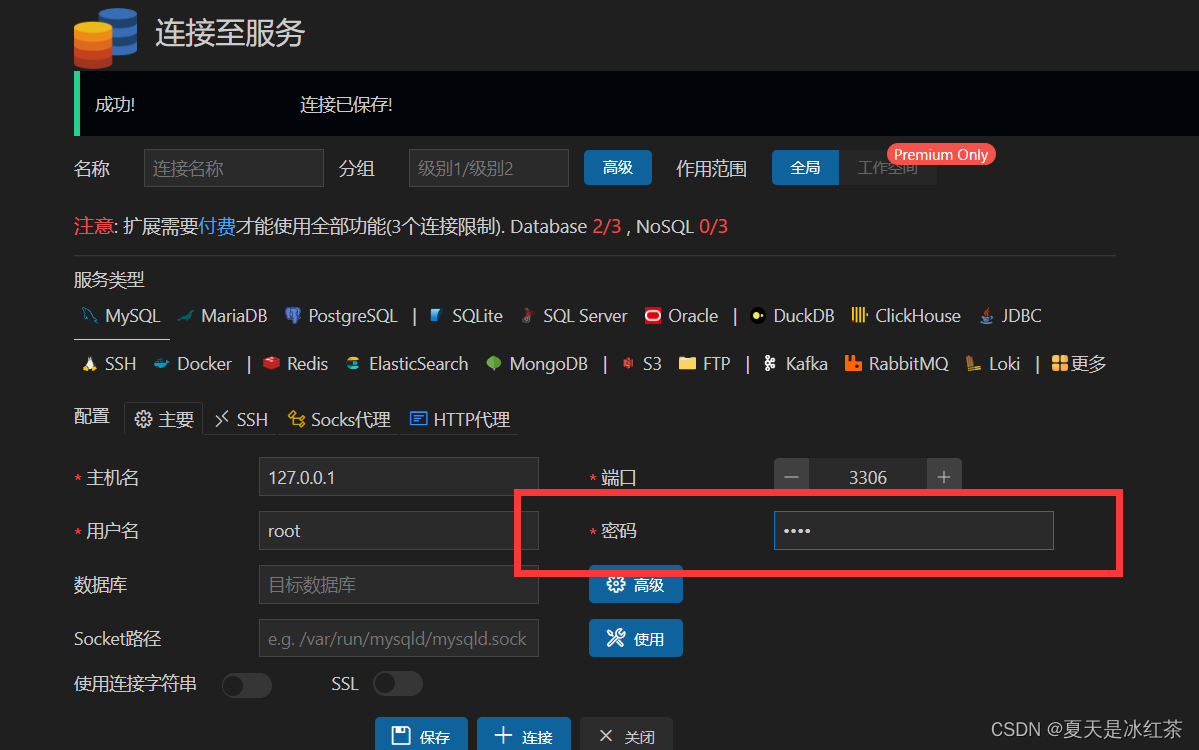Select the DuckDB service type
This screenshot has height=750, width=1199.
tap(792, 316)
